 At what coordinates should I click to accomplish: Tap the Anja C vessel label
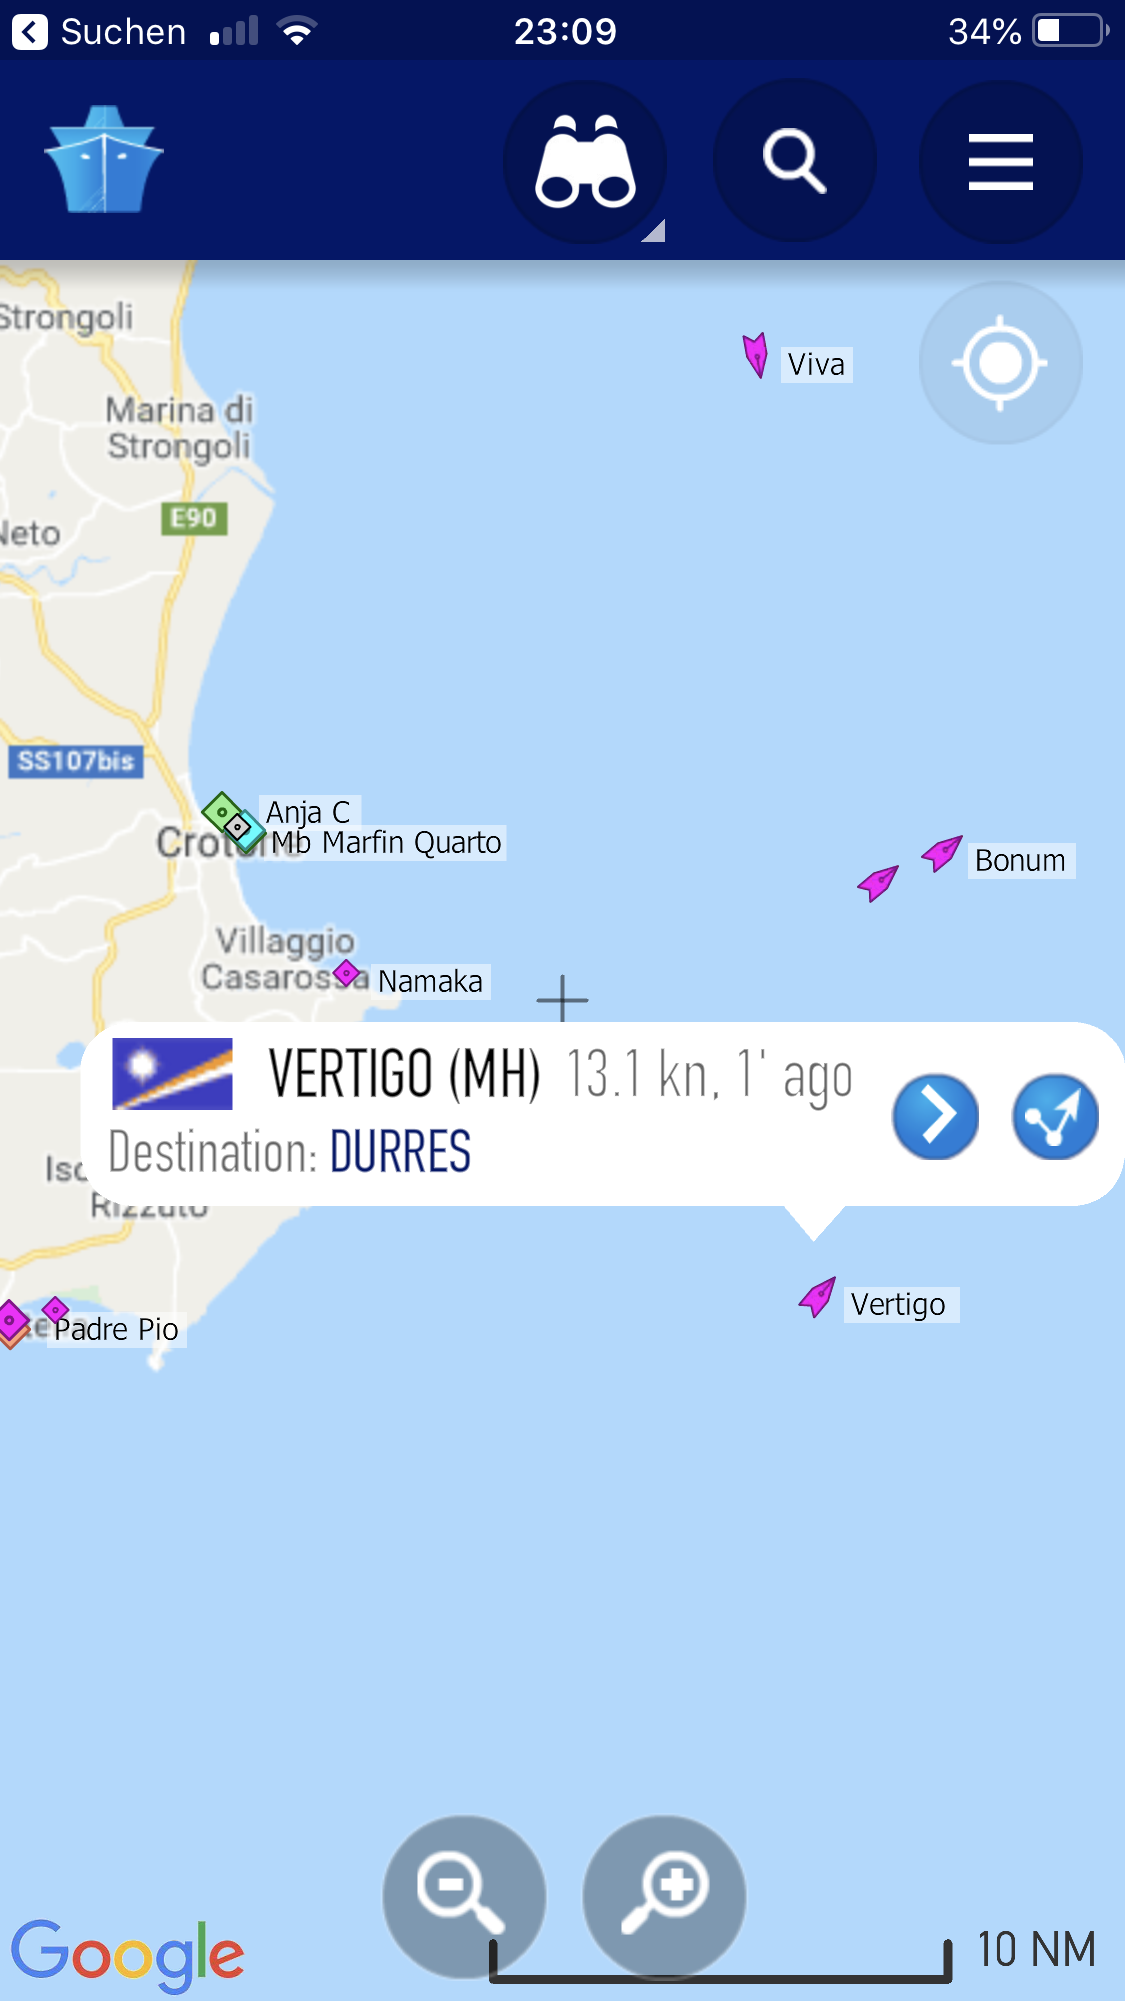coord(308,811)
